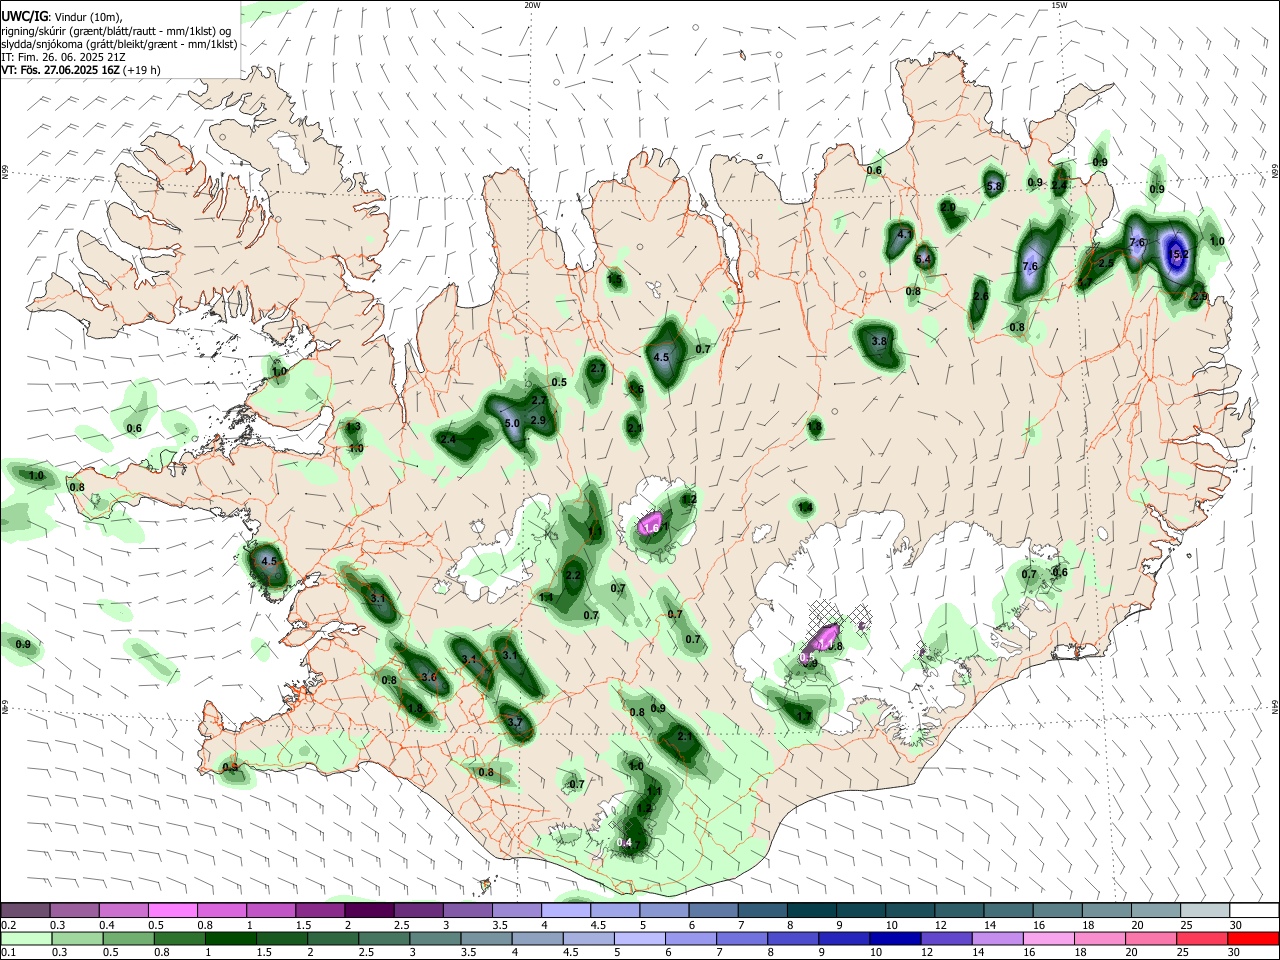The height and width of the screenshot is (960, 1280).
Task: Pick the bright magenta 0.5–0.8 snow swatch
Action: point(172,910)
